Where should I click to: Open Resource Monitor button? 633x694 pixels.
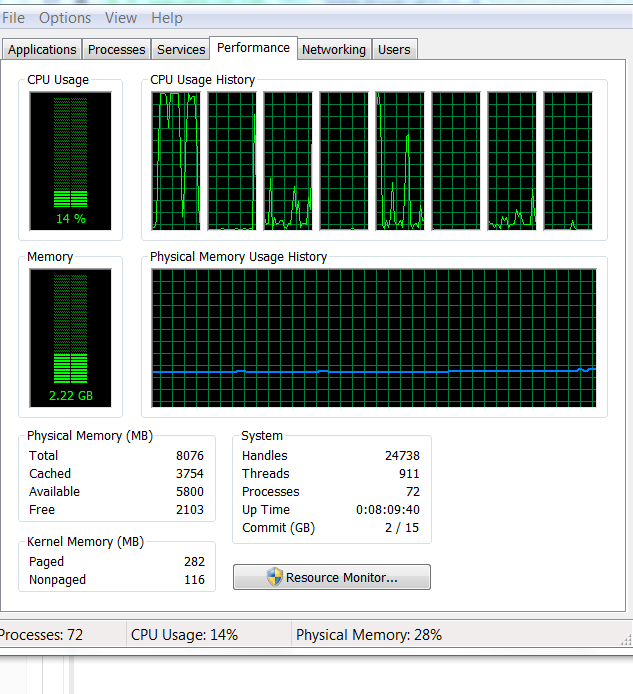pos(332,577)
